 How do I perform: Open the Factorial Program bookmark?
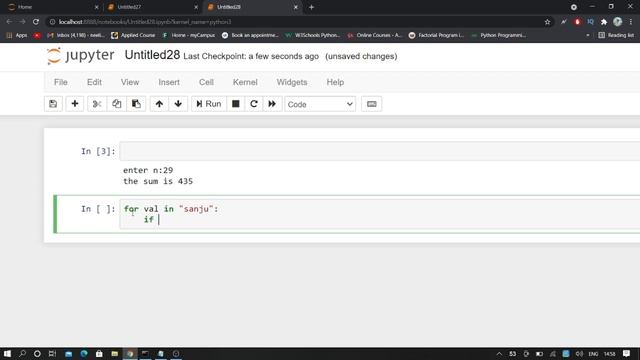(436, 36)
